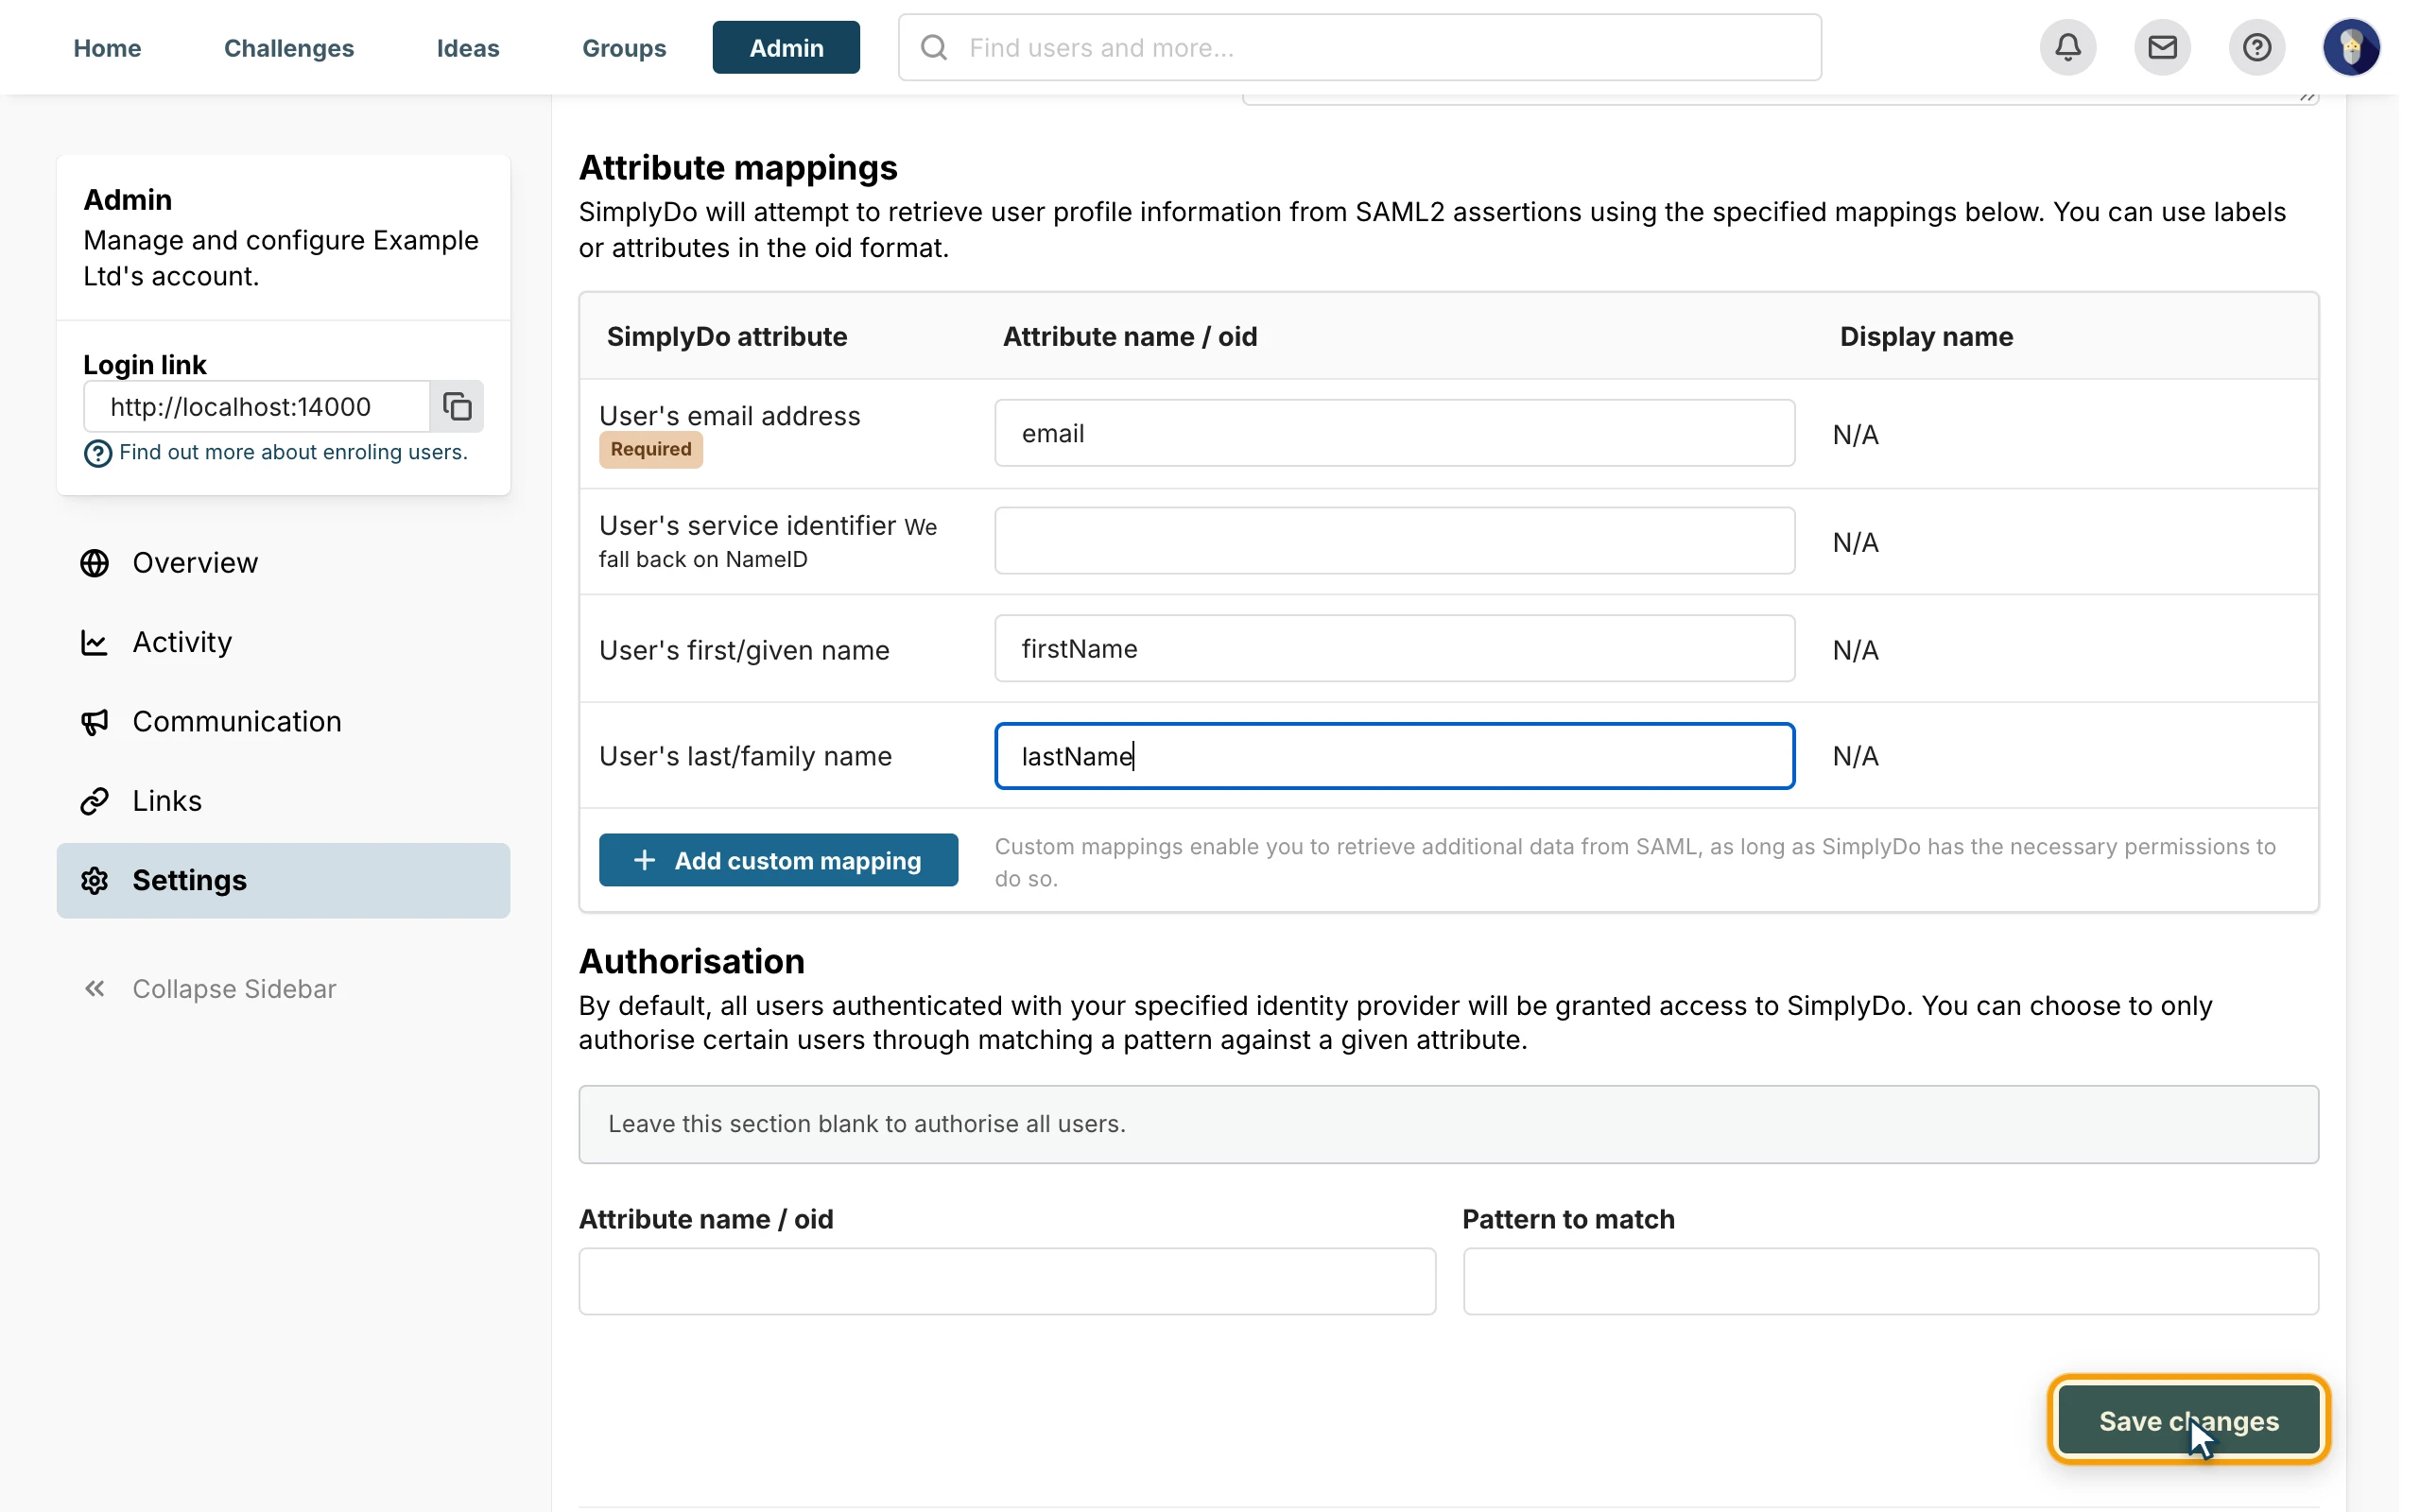This screenshot has height=1512, width=2420.
Task: Open the Groups tab
Action: pyautogui.click(x=624, y=47)
